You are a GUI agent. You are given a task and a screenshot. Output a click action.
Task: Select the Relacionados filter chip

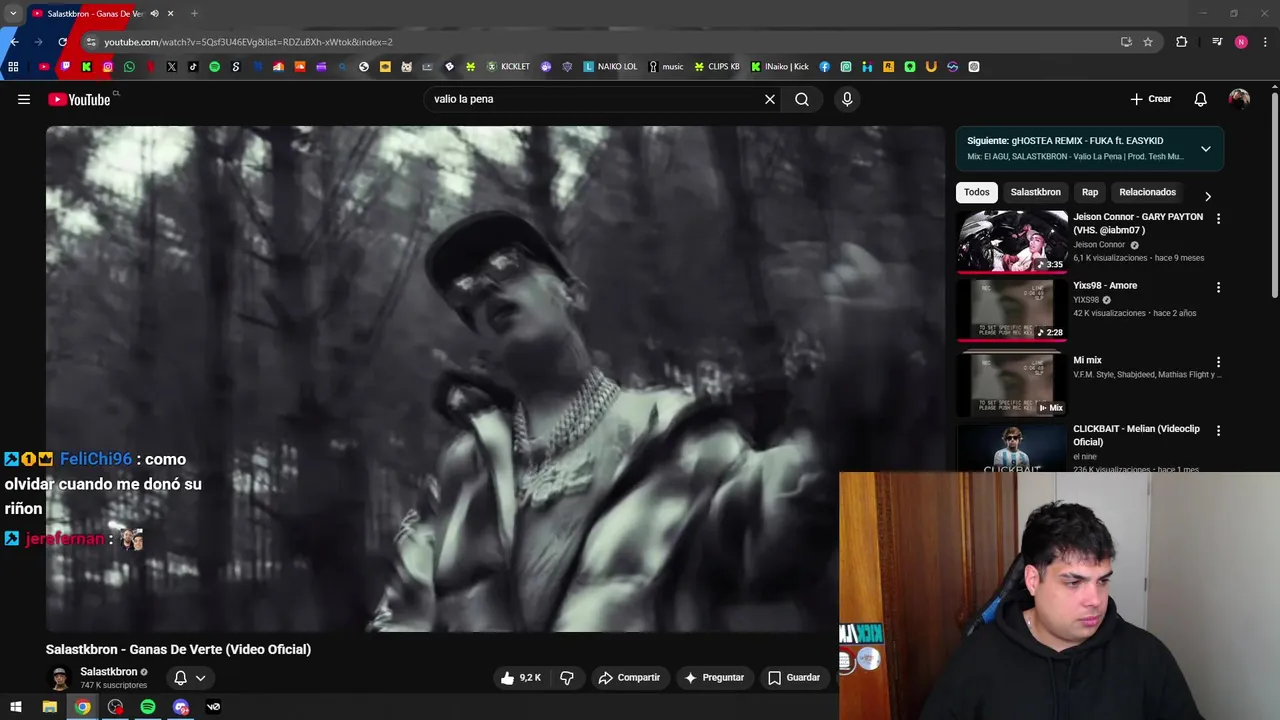pos(1147,192)
